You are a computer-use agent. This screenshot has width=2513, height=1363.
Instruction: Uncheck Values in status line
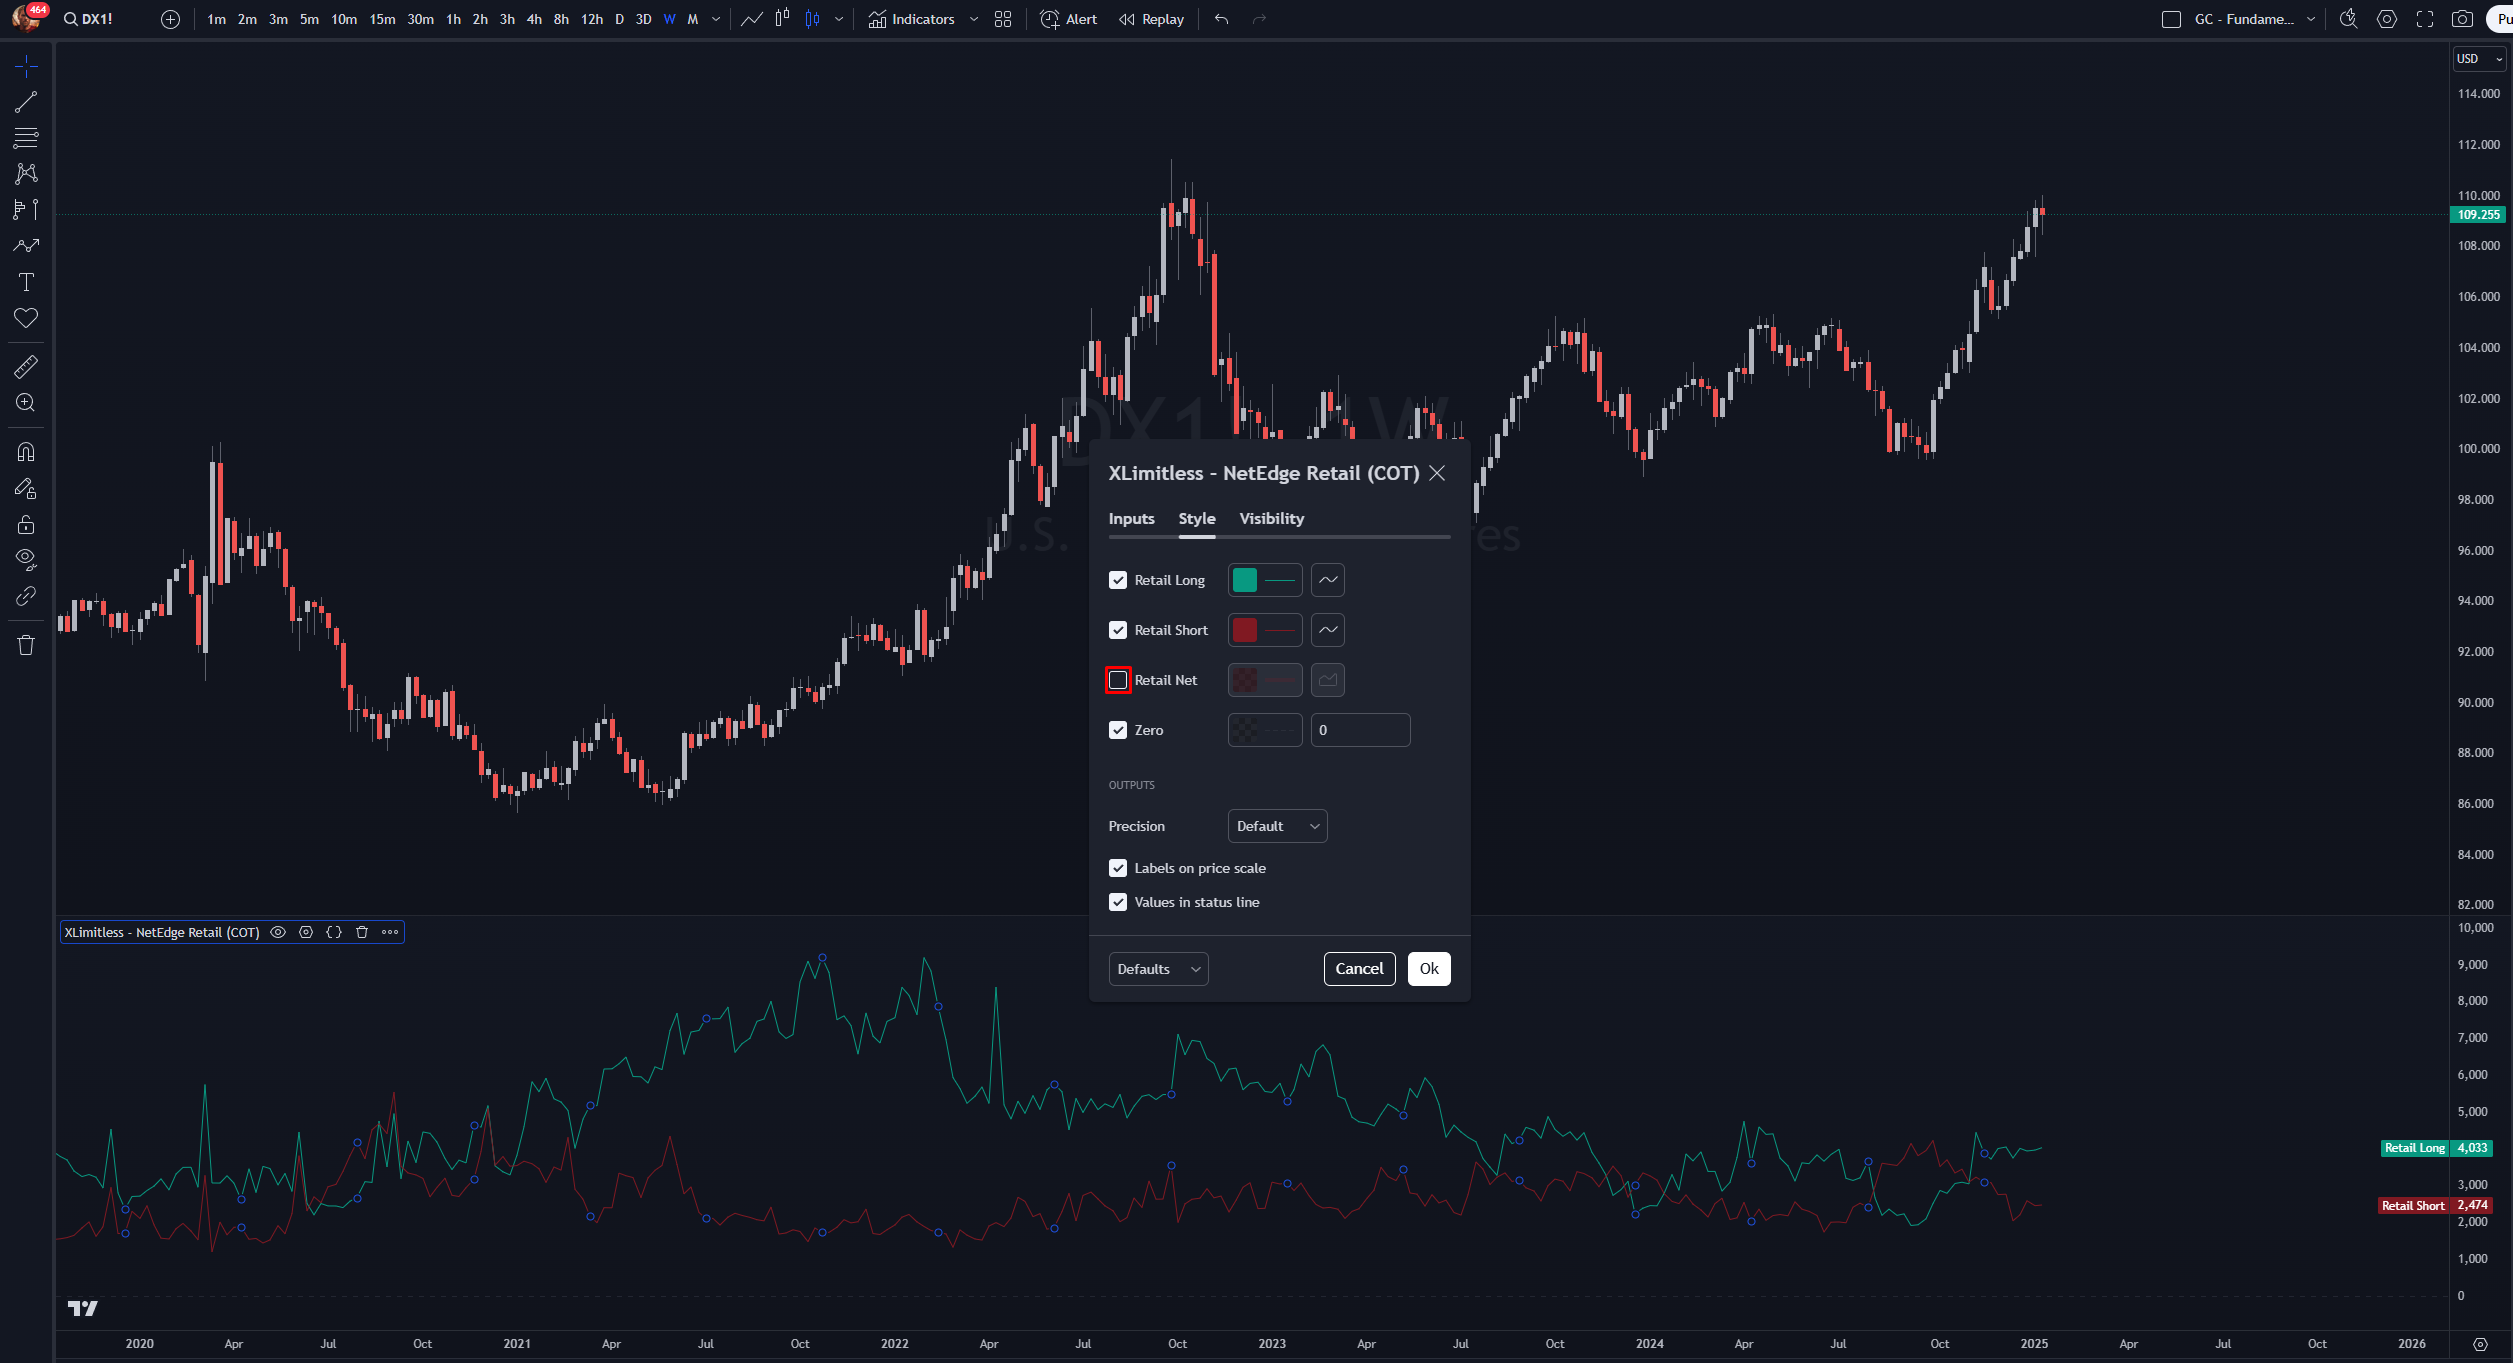[1118, 902]
